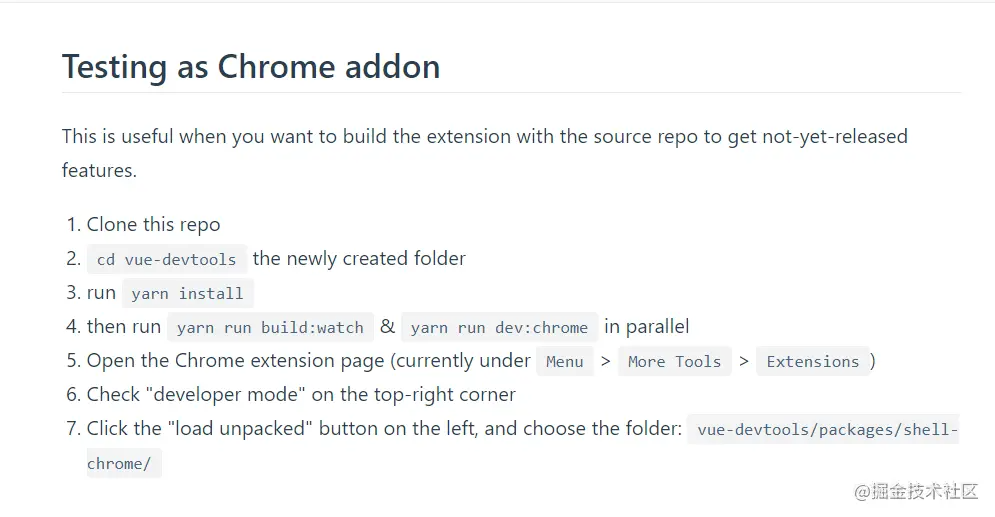Click the ampersand between the yarn commands
The width and height of the screenshot is (995, 517).
[x=387, y=326]
